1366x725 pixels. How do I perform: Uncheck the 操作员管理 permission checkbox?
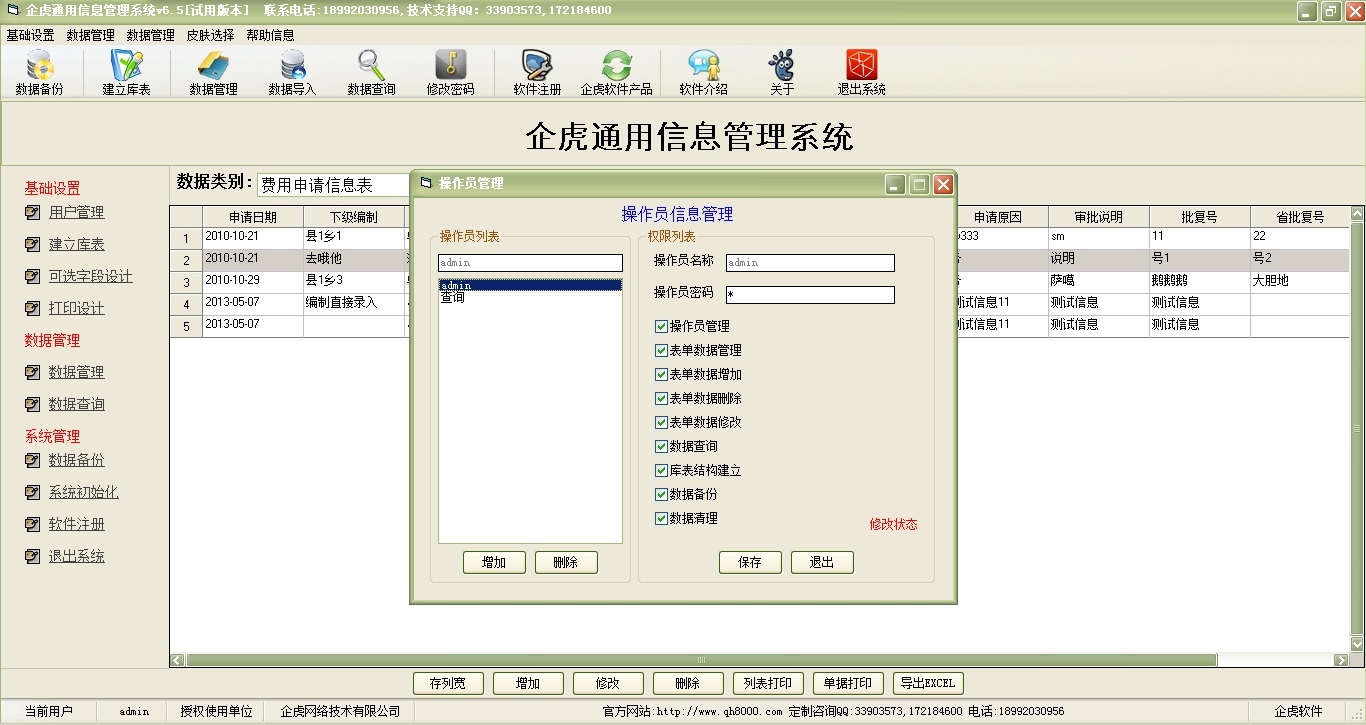pos(661,327)
